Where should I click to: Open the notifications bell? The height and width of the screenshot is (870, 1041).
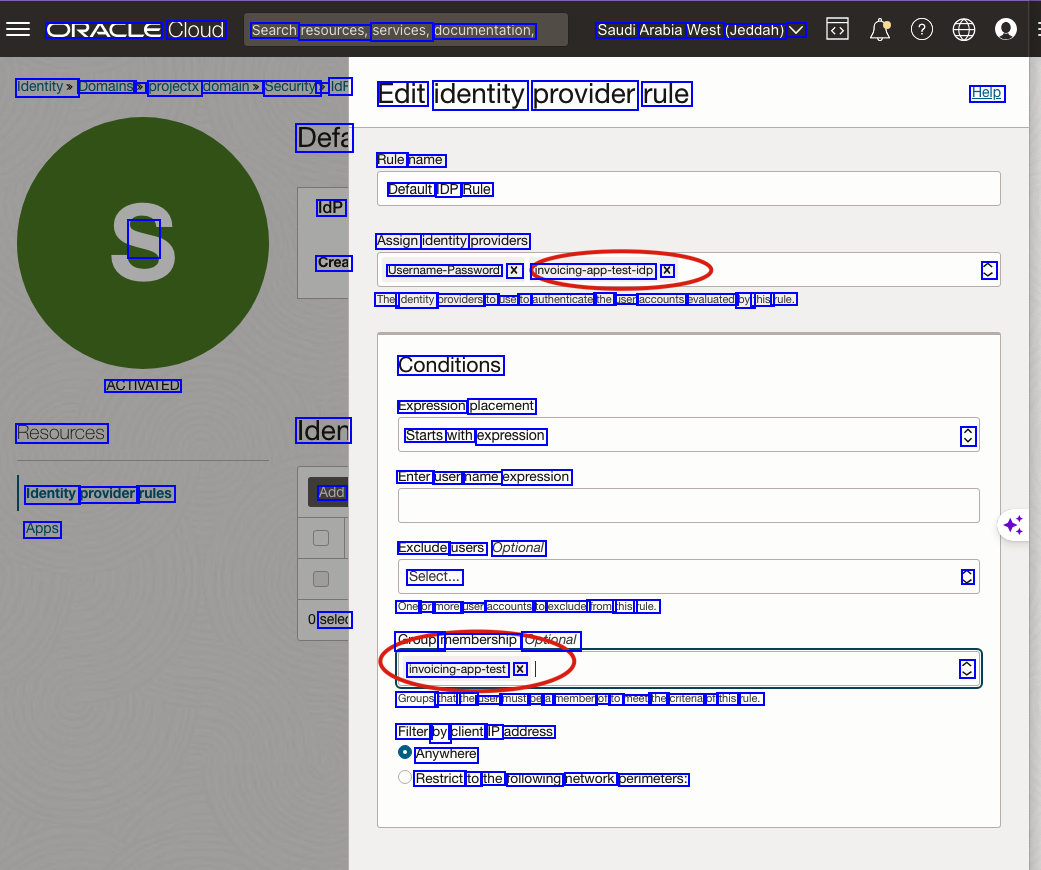click(x=880, y=29)
